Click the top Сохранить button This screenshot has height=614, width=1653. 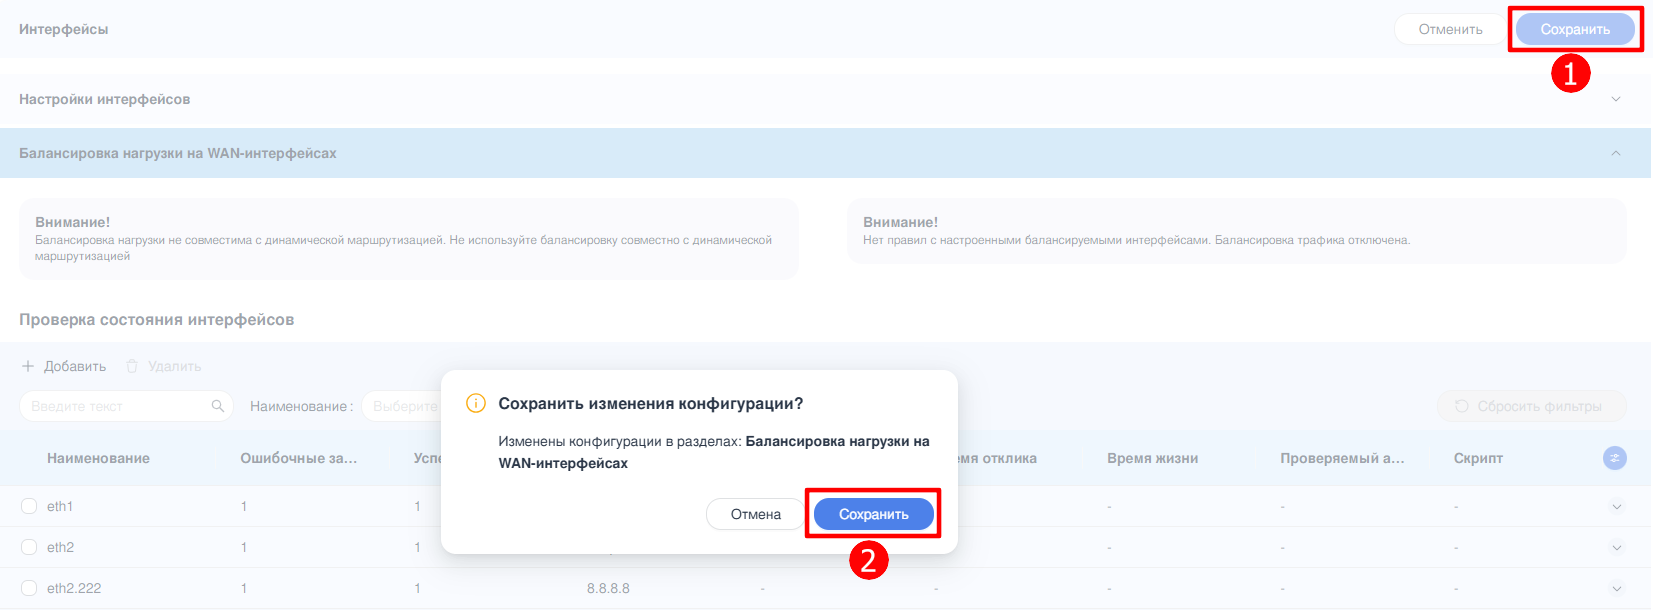coord(1574,29)
